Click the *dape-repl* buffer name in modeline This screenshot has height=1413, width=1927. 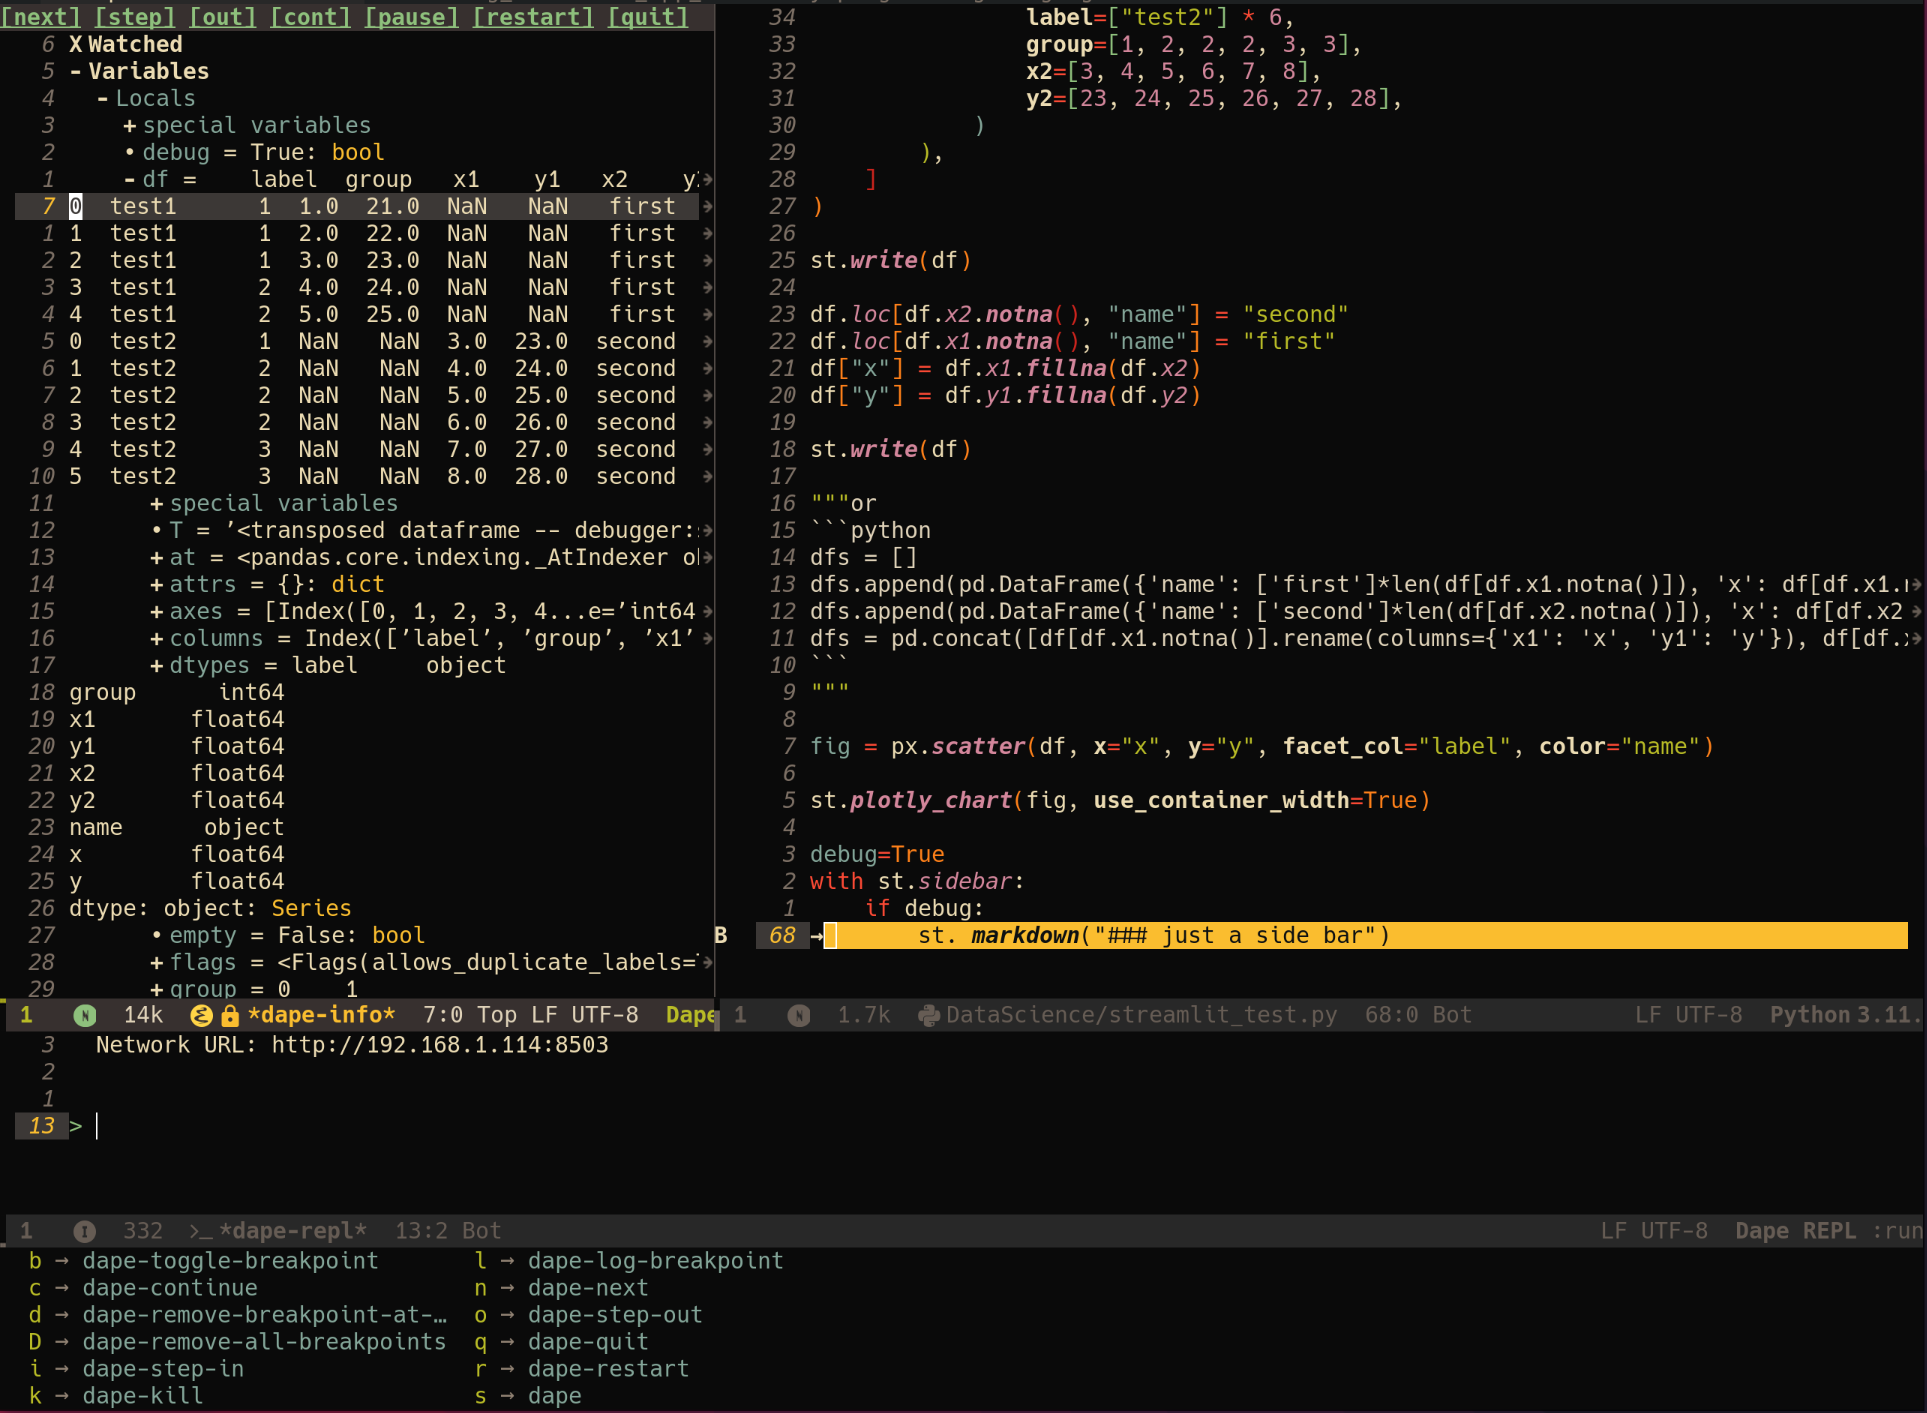293,1231
